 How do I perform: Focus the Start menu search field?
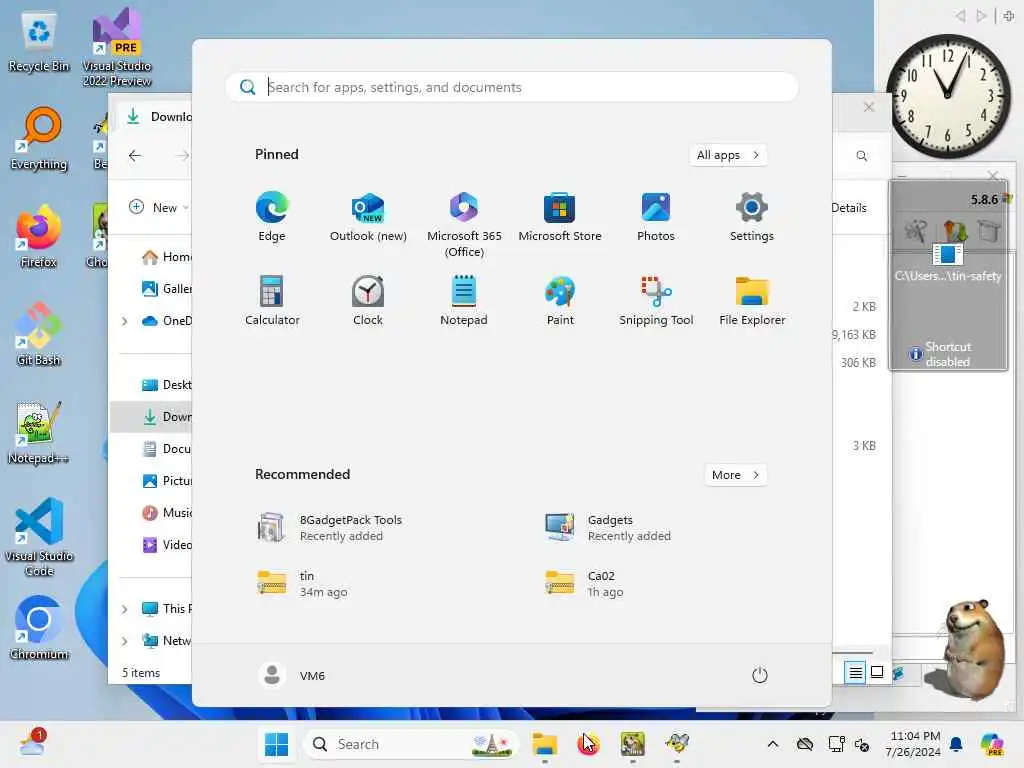(x=512, y=87)
